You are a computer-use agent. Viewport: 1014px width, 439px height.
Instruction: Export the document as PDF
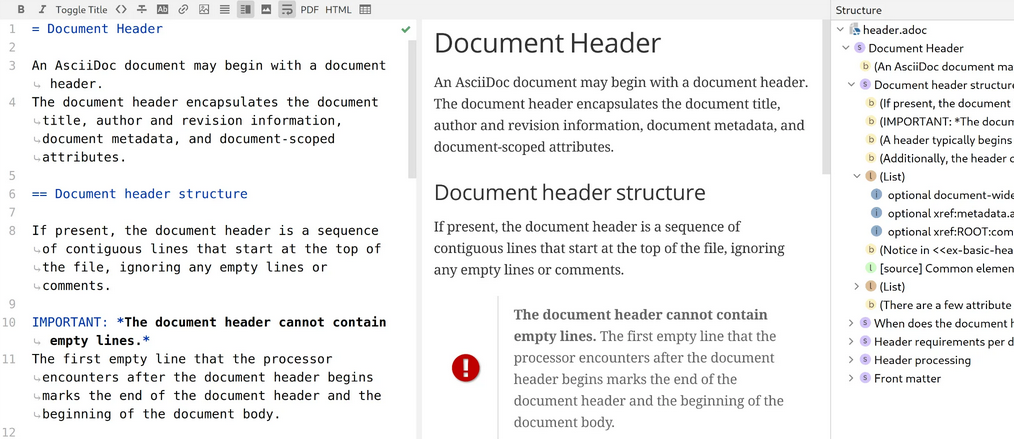[310, 10]
